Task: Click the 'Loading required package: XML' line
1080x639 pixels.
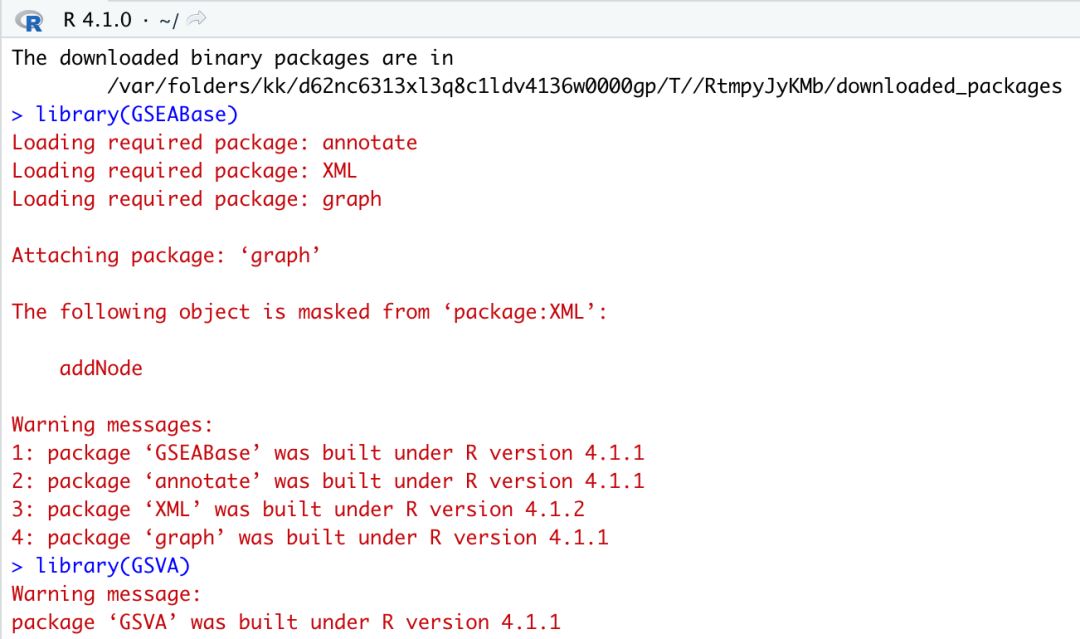Action: 184,171
